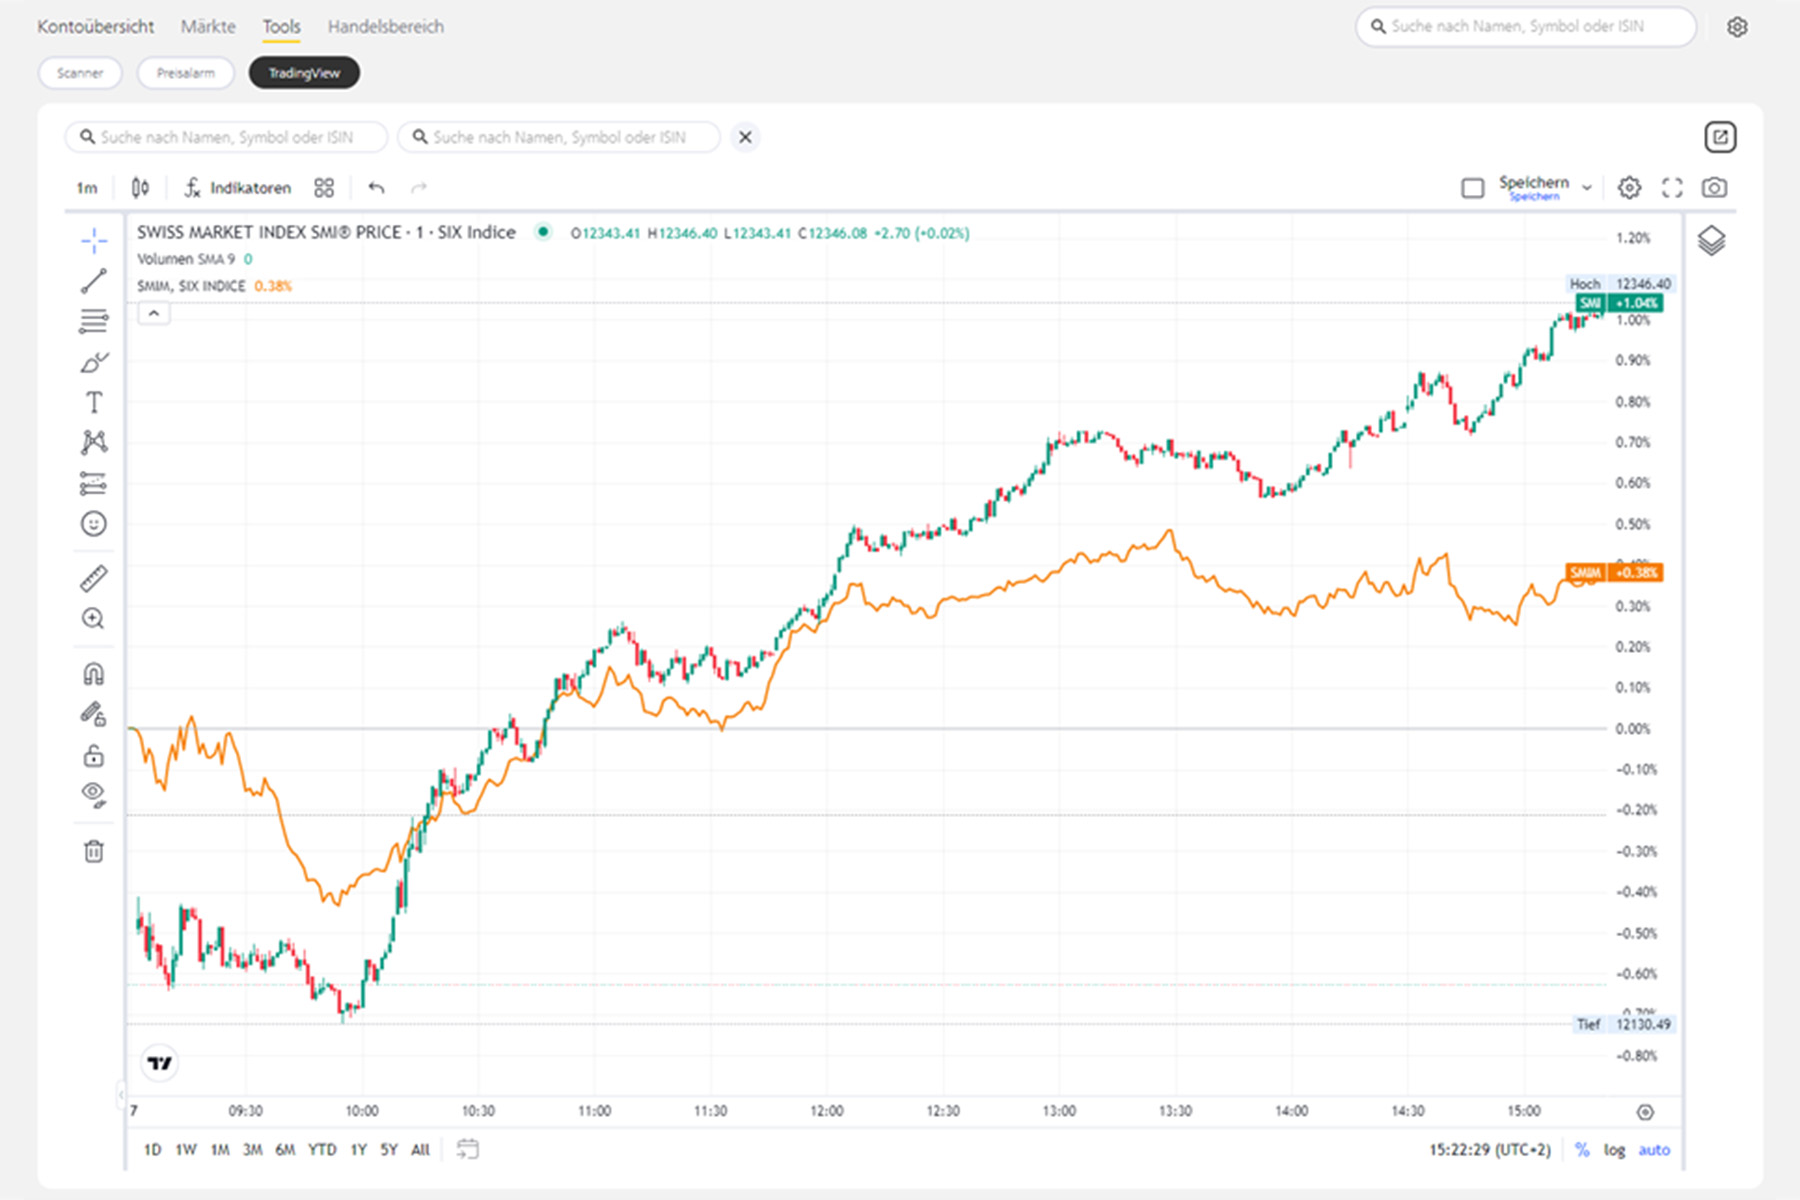1800x1200 pixels.
Task: Click the Speichern save button
Action: pos(1534,187)
